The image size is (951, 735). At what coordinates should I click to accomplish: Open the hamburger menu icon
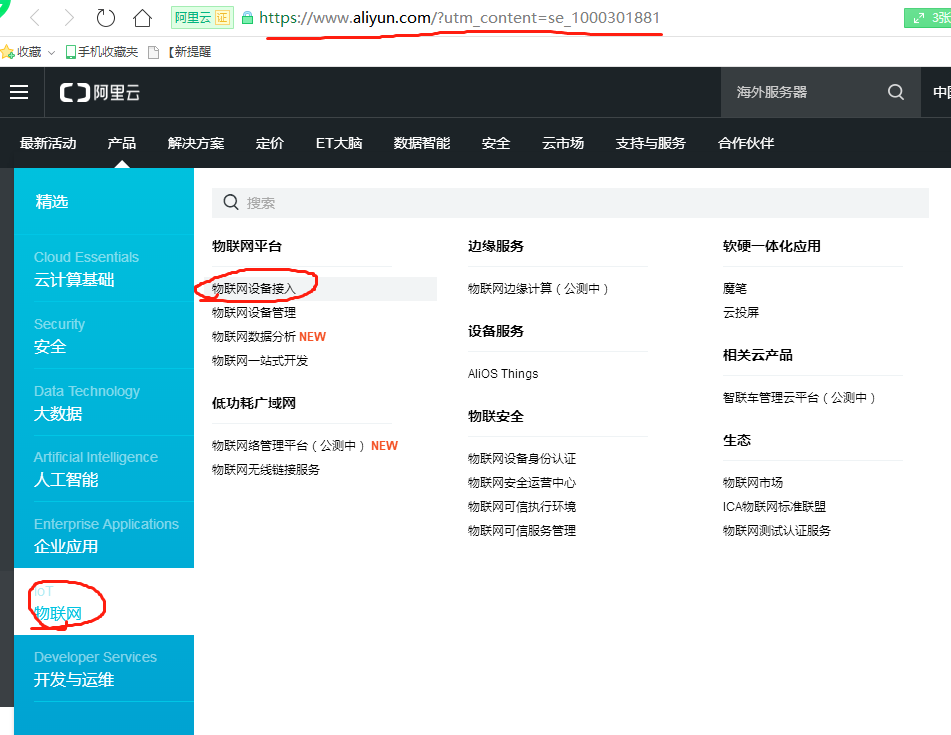(x=19, y=92)
